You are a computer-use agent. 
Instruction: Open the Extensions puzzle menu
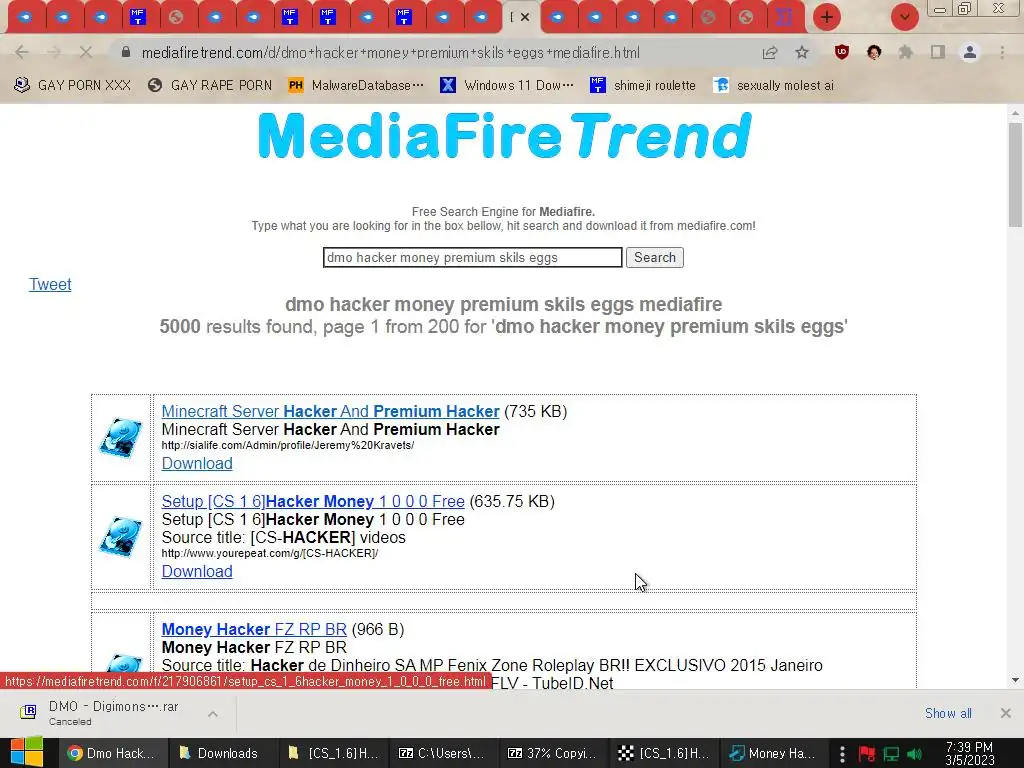tap(906, 52)
